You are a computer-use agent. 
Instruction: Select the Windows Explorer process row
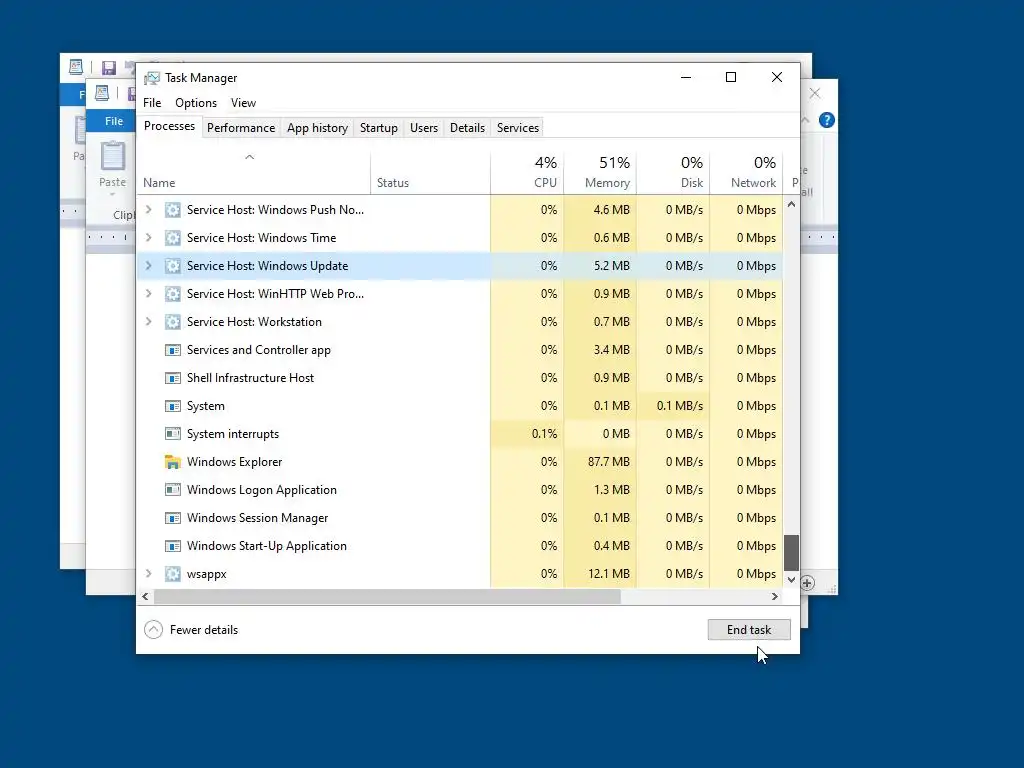pos(460,462)
